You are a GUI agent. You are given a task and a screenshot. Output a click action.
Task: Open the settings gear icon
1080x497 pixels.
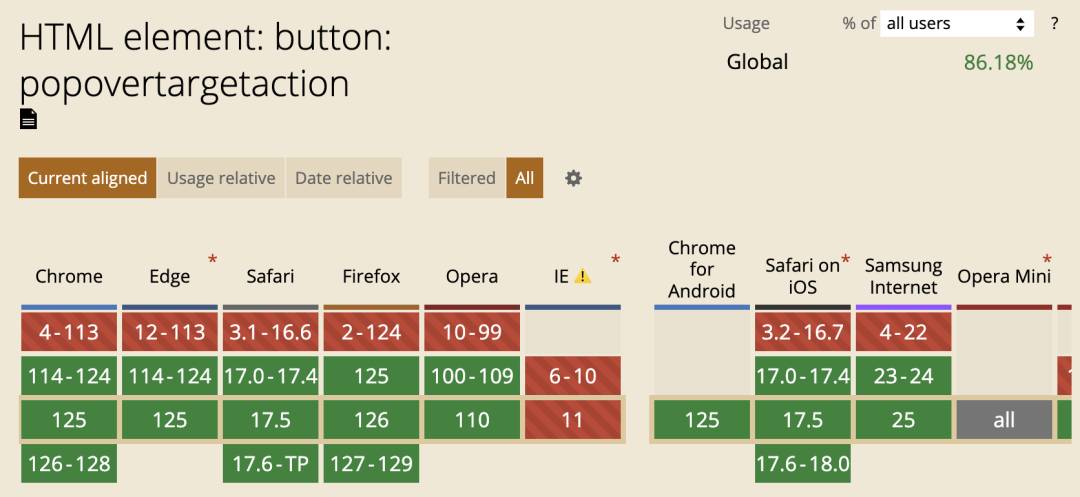[573, 178]
